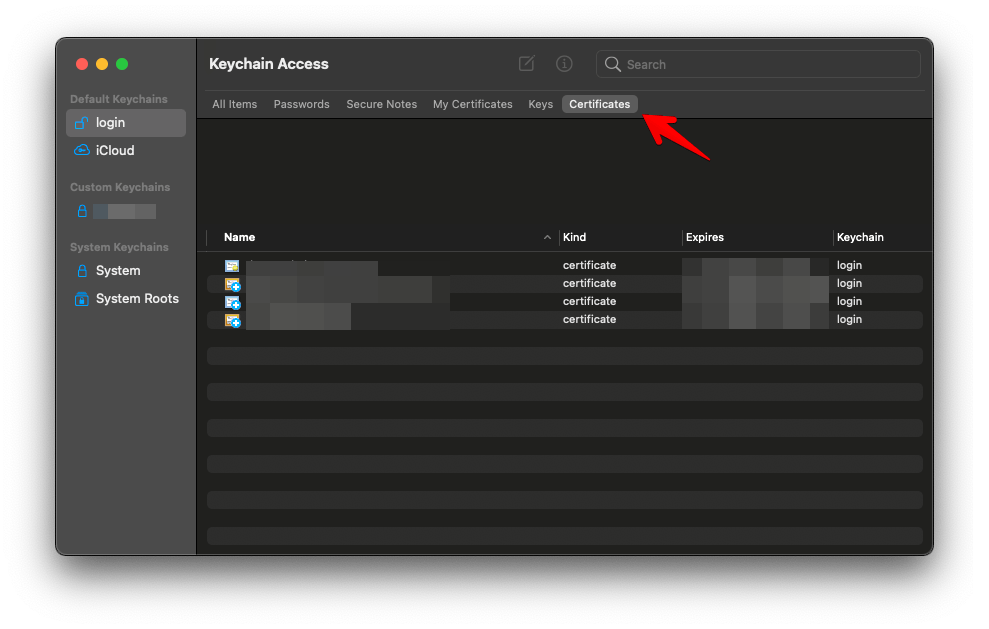Select the login keychain

click(126, 123)
